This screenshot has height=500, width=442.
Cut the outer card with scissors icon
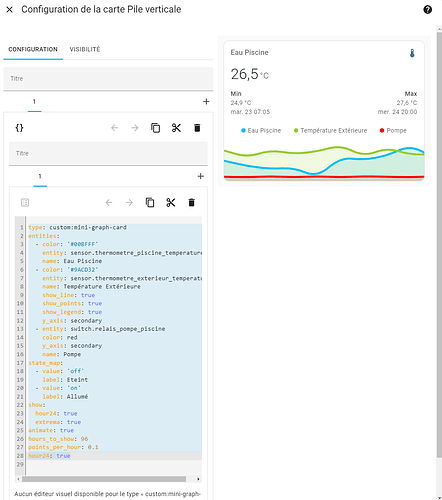click(x=176, y=128)
